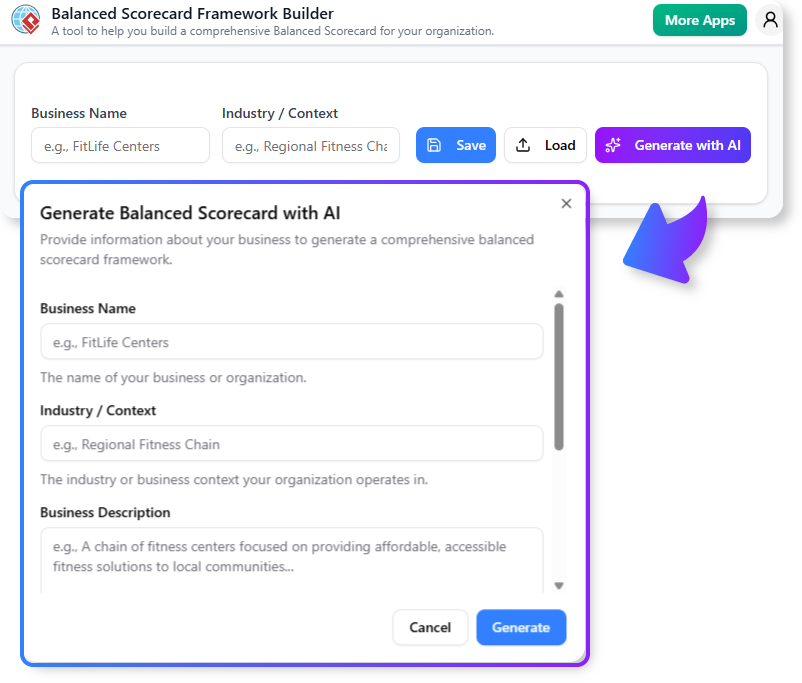Open the More Apps menu
Screen dimensions: 802x683
[699, 20]
